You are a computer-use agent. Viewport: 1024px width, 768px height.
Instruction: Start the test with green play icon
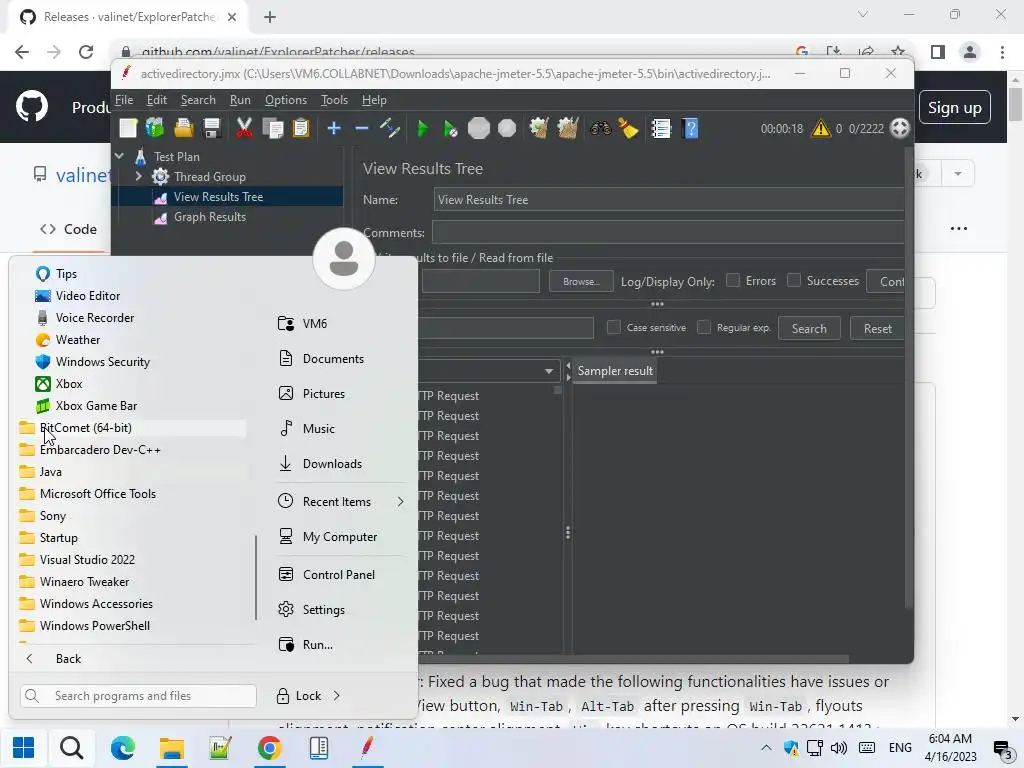pos(423,128)
